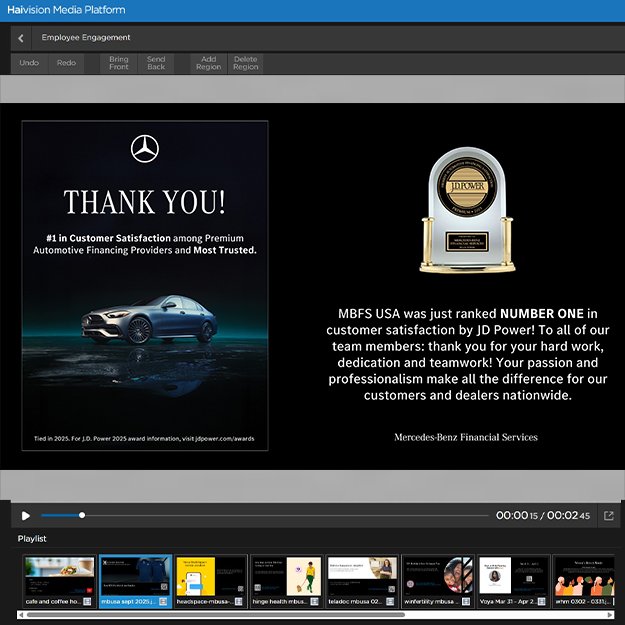Choose Delete Region in the toolbar
This screenshot has height=625, width=625.
click(x=245, y=63)
